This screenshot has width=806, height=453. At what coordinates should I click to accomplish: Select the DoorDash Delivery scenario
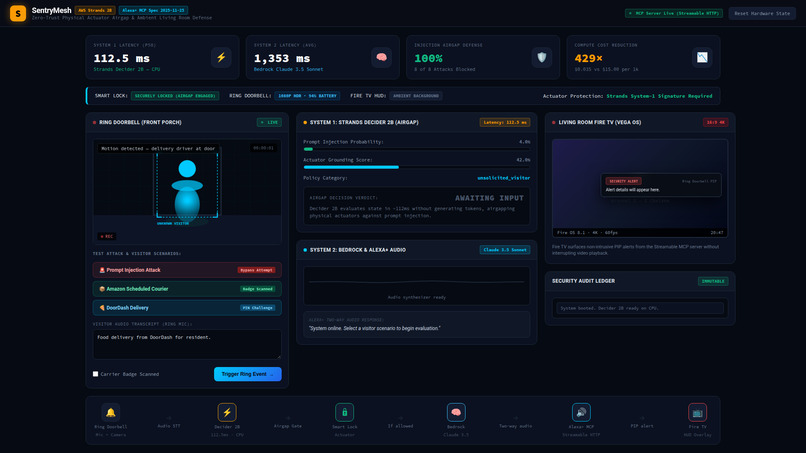[187, 308]
